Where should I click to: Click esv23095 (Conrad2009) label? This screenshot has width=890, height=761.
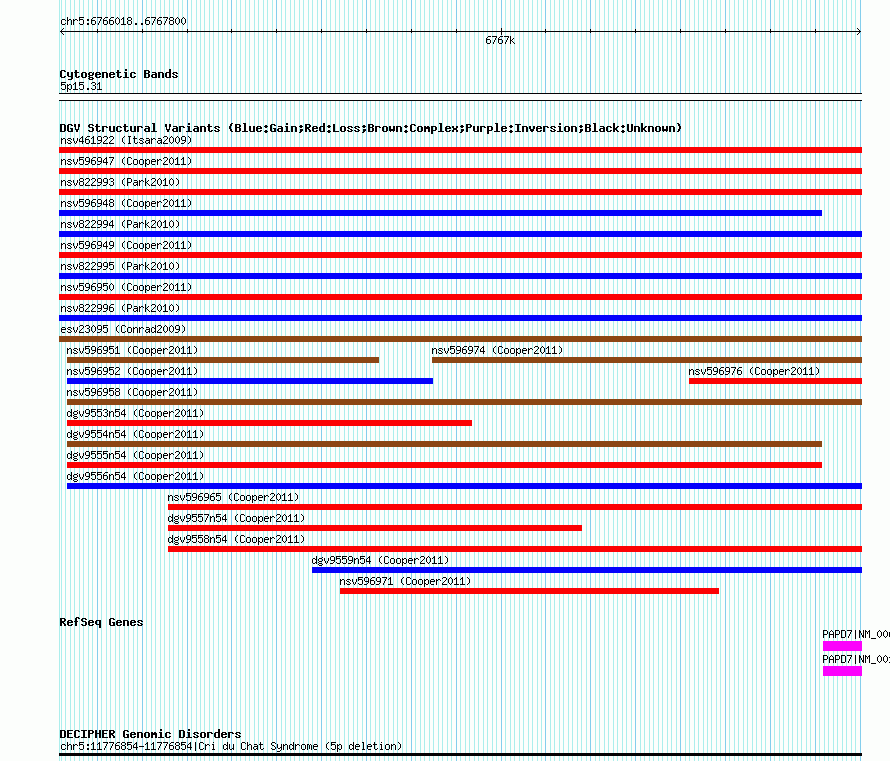pyautogui.click(x=123, y=329)
